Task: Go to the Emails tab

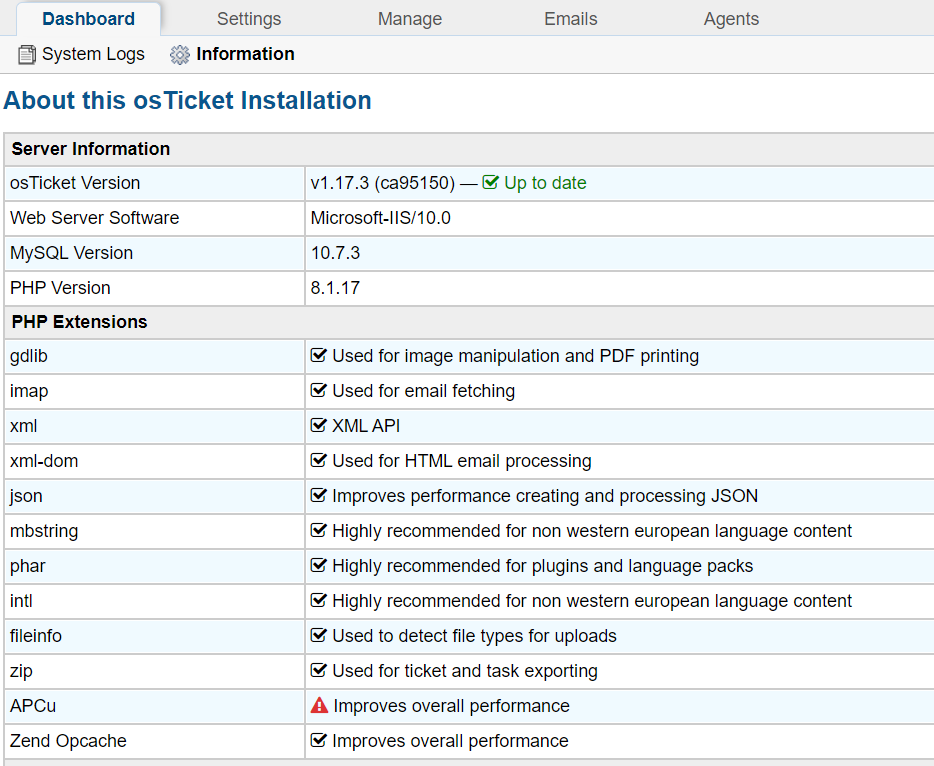Action: [x=571, y=19]
